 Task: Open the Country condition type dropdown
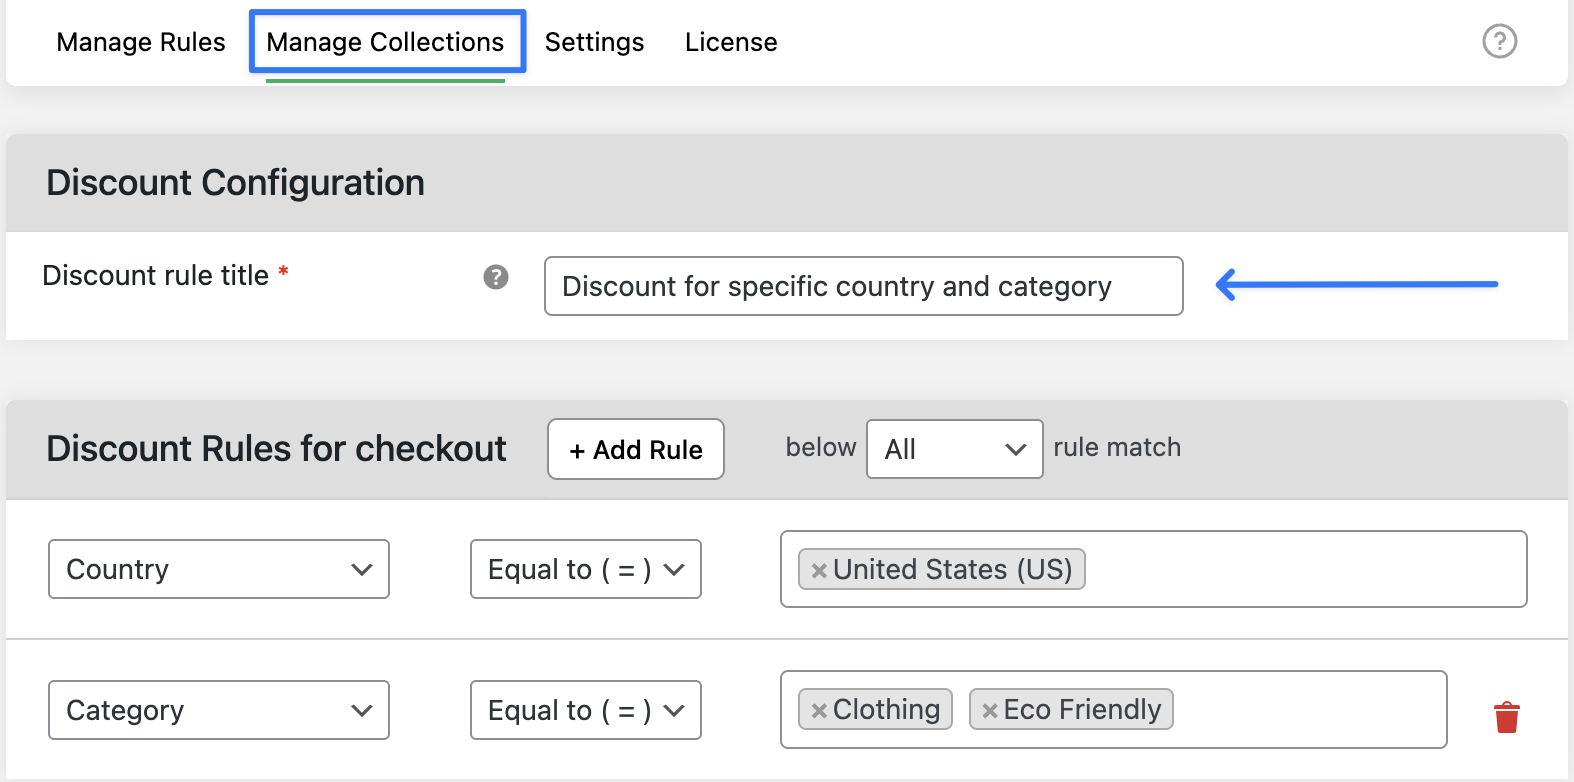(219, 569)
